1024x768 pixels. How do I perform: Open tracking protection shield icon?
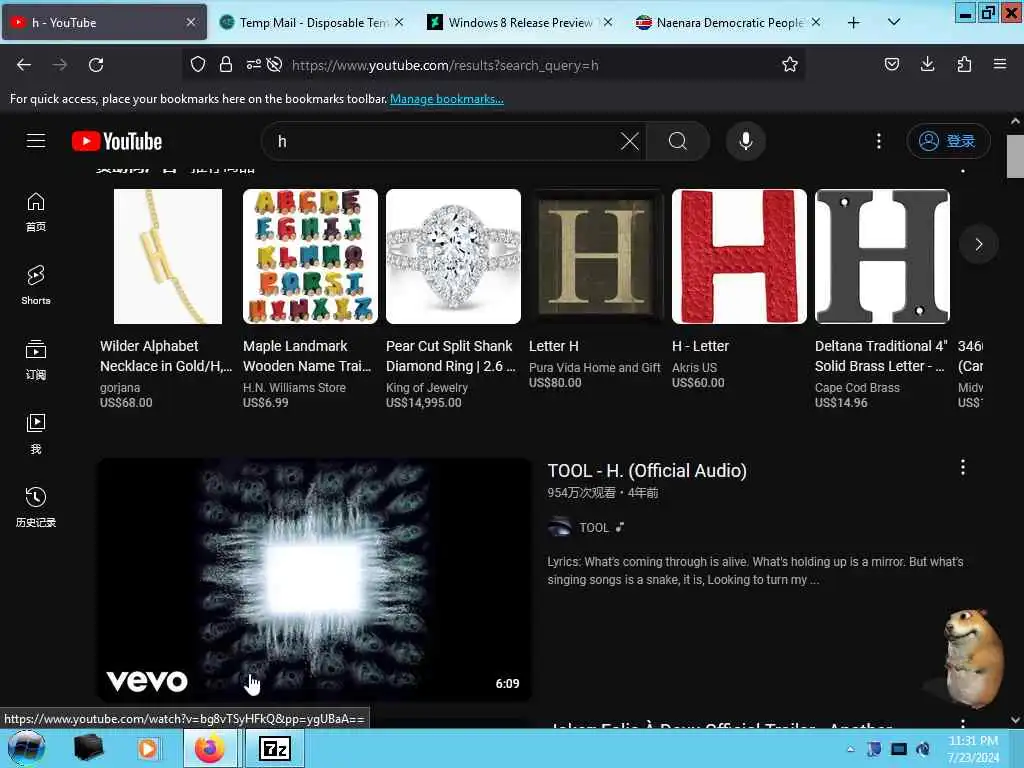pyautogui.click(x=198, y=65)
